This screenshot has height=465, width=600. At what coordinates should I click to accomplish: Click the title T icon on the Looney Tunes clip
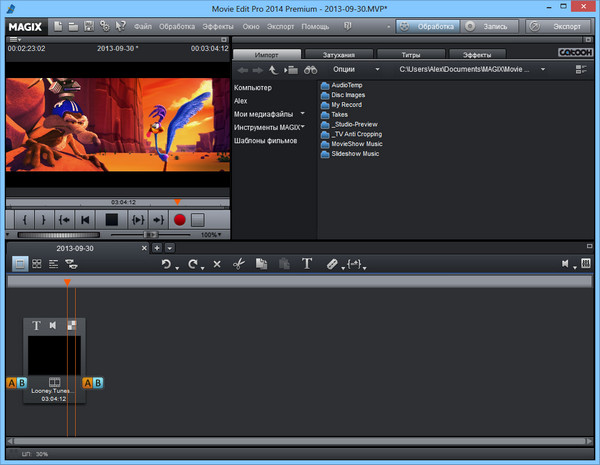(37, 325)
